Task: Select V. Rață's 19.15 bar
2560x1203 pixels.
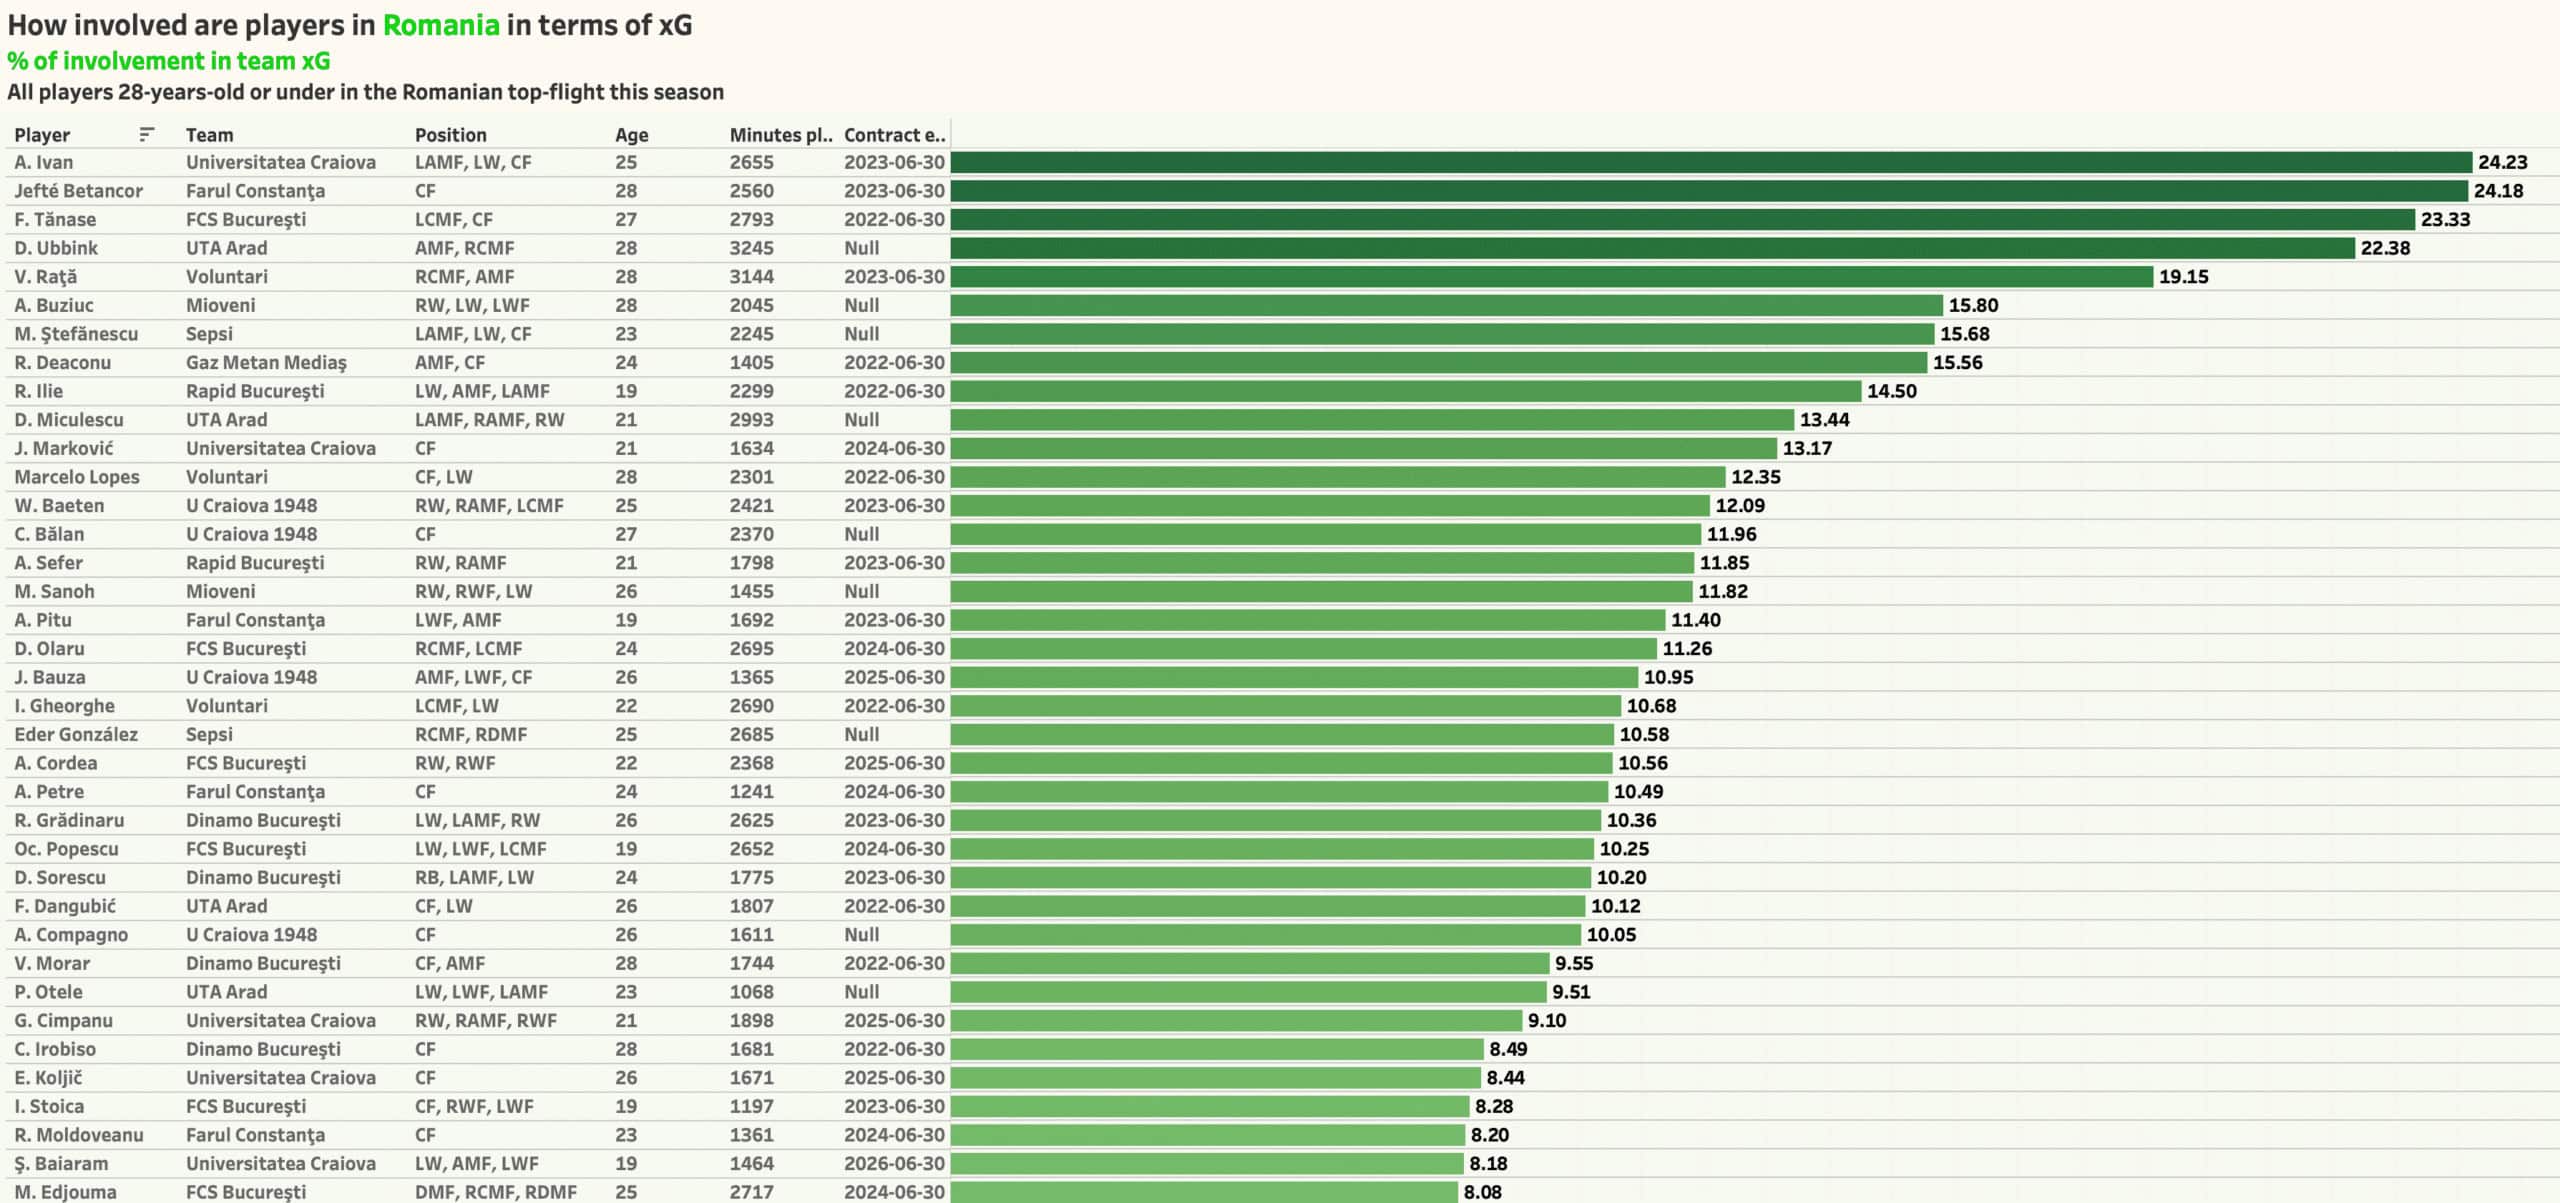Action: (1551, 277)
